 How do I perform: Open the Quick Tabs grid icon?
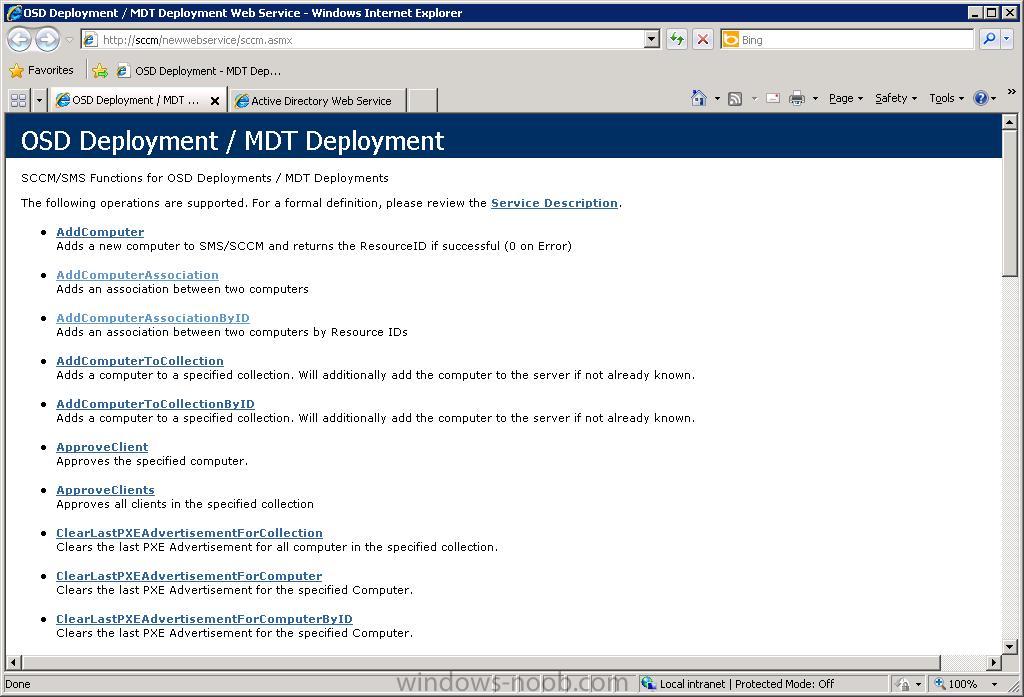18,100
